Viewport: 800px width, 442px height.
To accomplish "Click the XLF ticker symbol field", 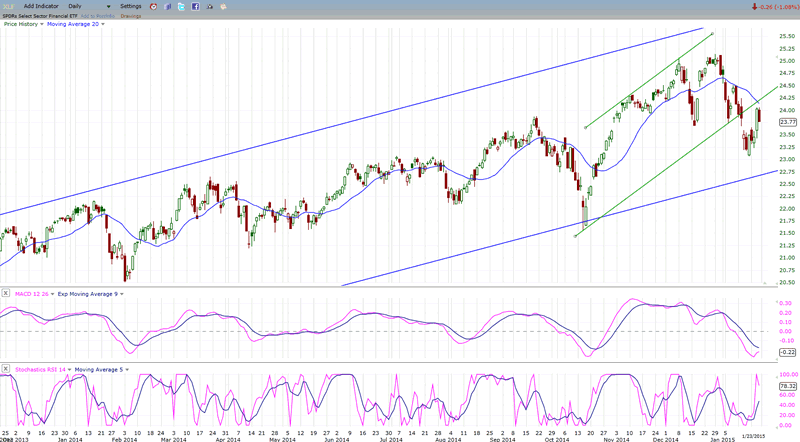I will click(8, 6).
